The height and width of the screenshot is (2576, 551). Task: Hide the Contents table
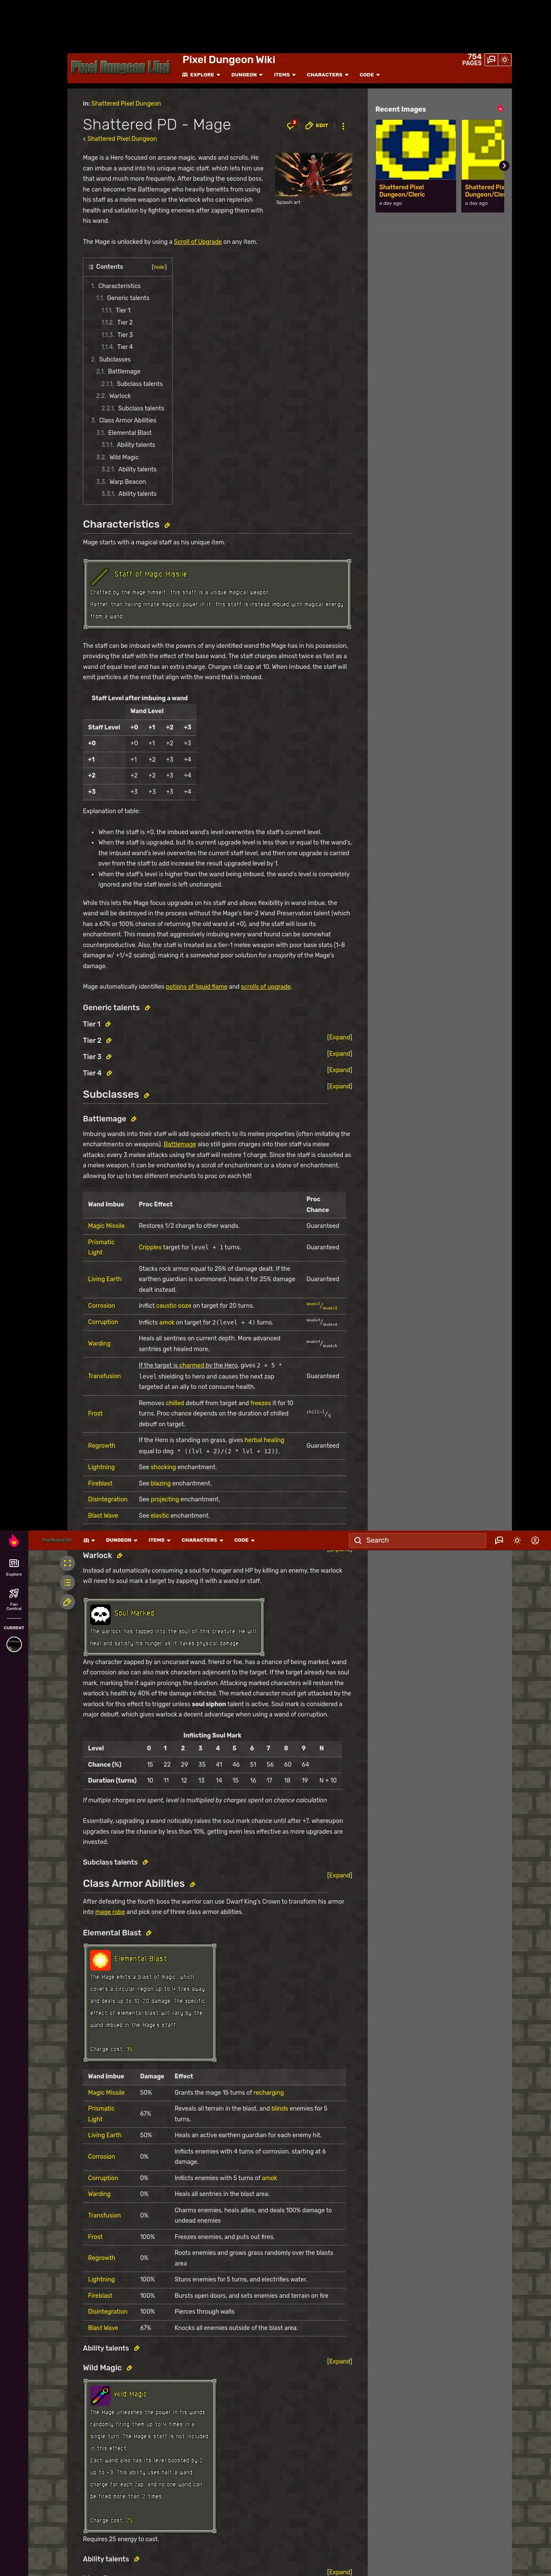click(x=159, y=267)
